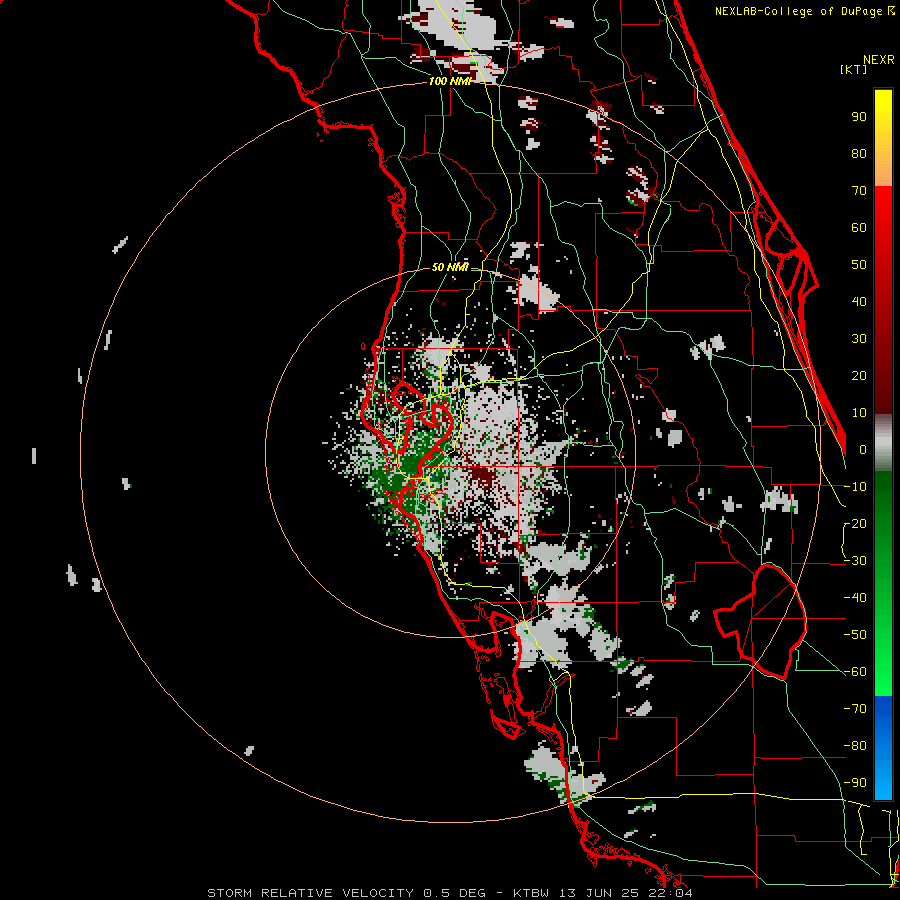This screenshot has width=900, height=900.
Task: Select the "NEXR" label above the color bar
Action: [879, 60]
